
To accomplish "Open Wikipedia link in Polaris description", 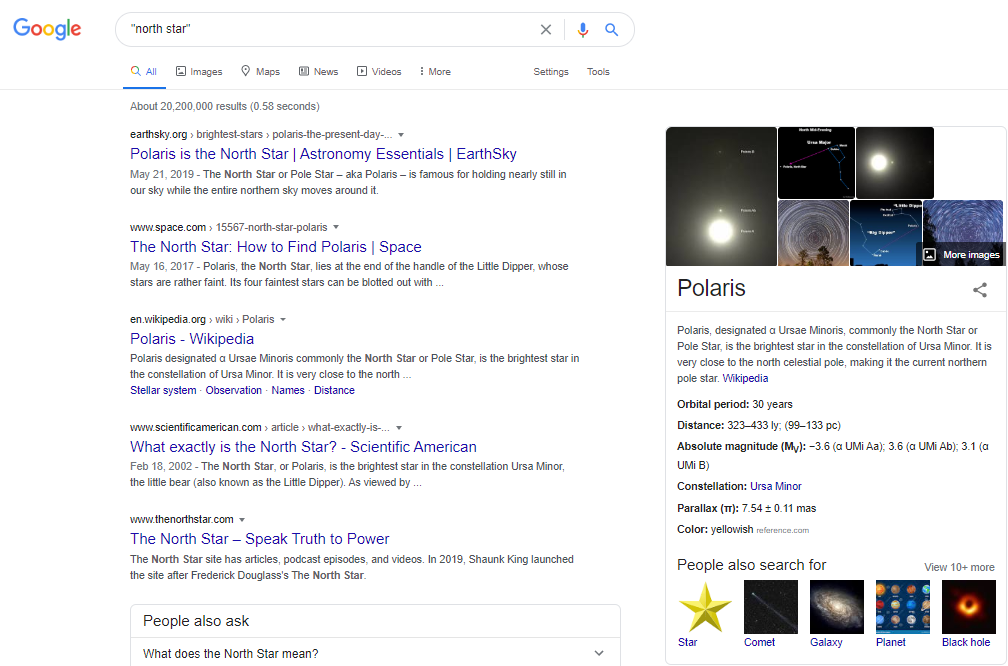I will [x=745, y=379].
